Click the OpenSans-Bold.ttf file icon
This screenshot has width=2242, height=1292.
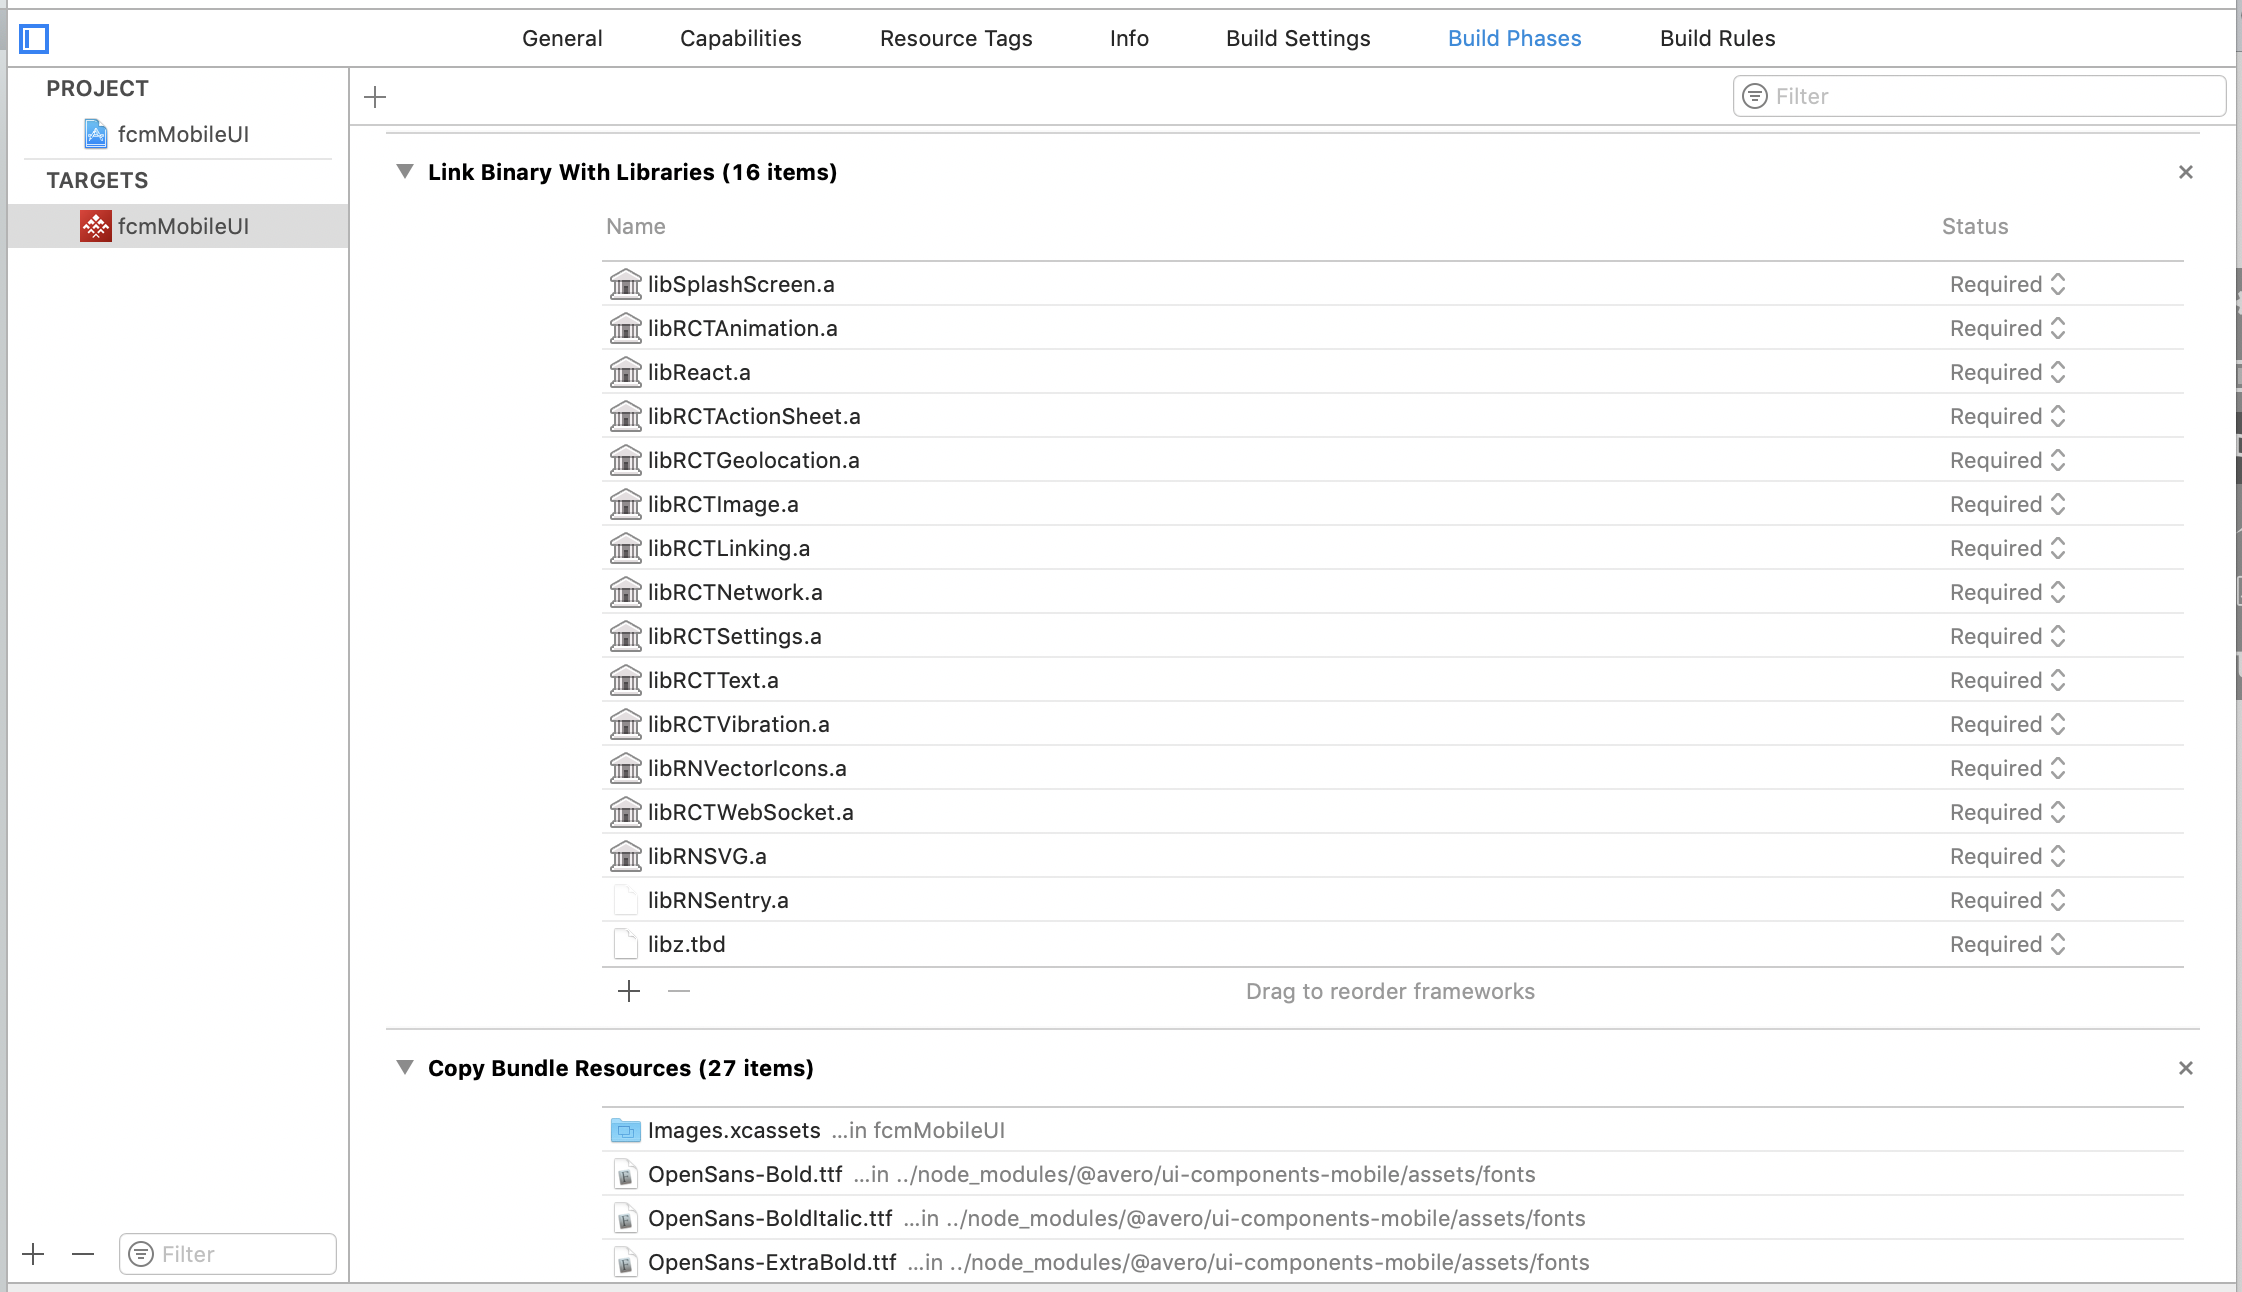pos(626,1175)
